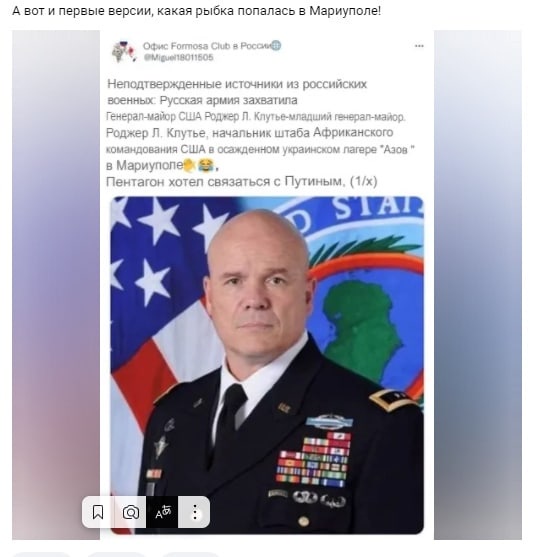This screenshot has width=533, height=557.
Task: Open the Formosa Club account avatar
Action: (123, 52)
